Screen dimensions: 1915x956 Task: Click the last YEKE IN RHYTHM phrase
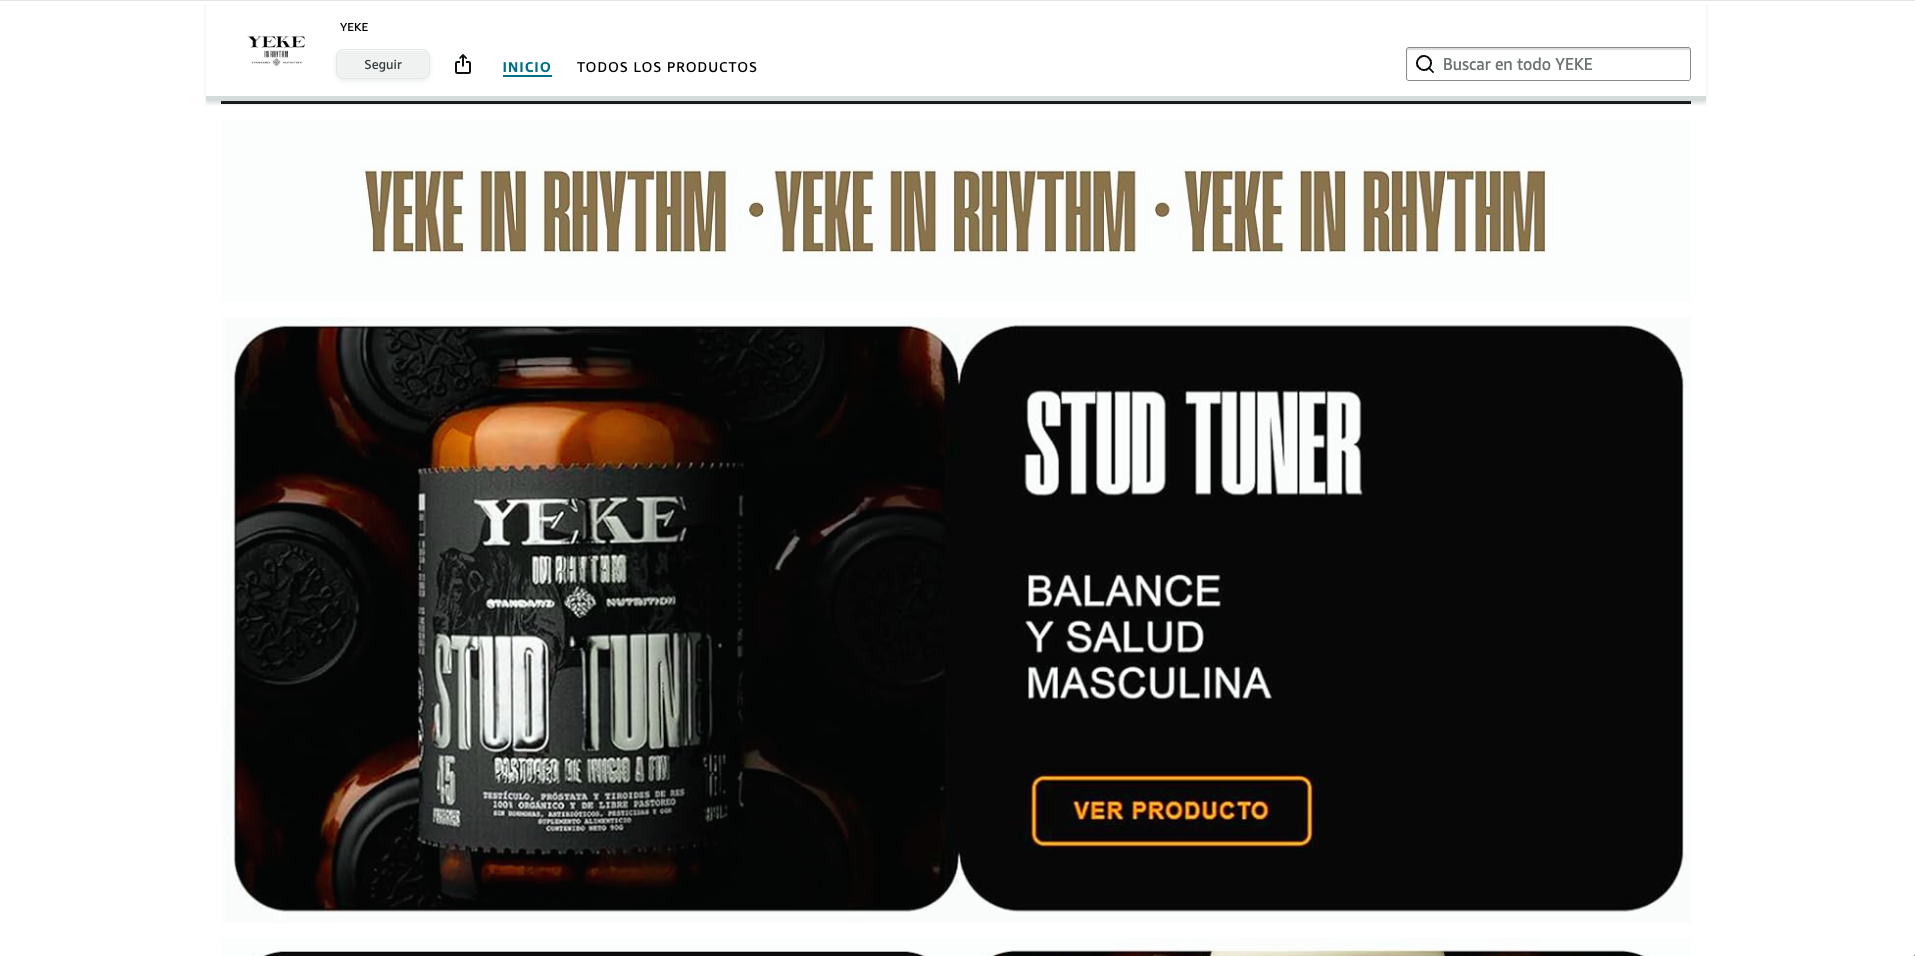click(1365, 211)
